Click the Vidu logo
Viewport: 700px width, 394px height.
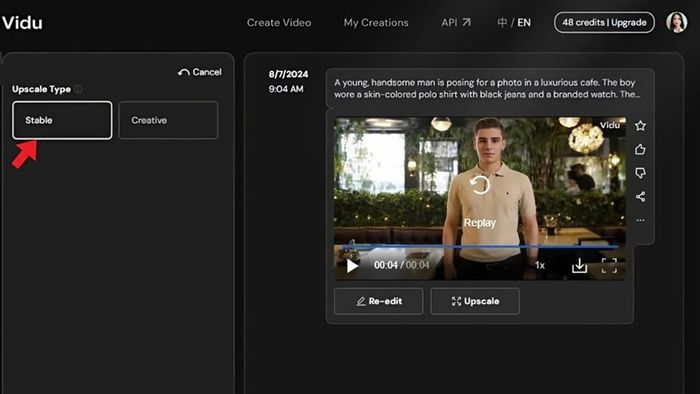pyautogui.click(x=22, y=23)
